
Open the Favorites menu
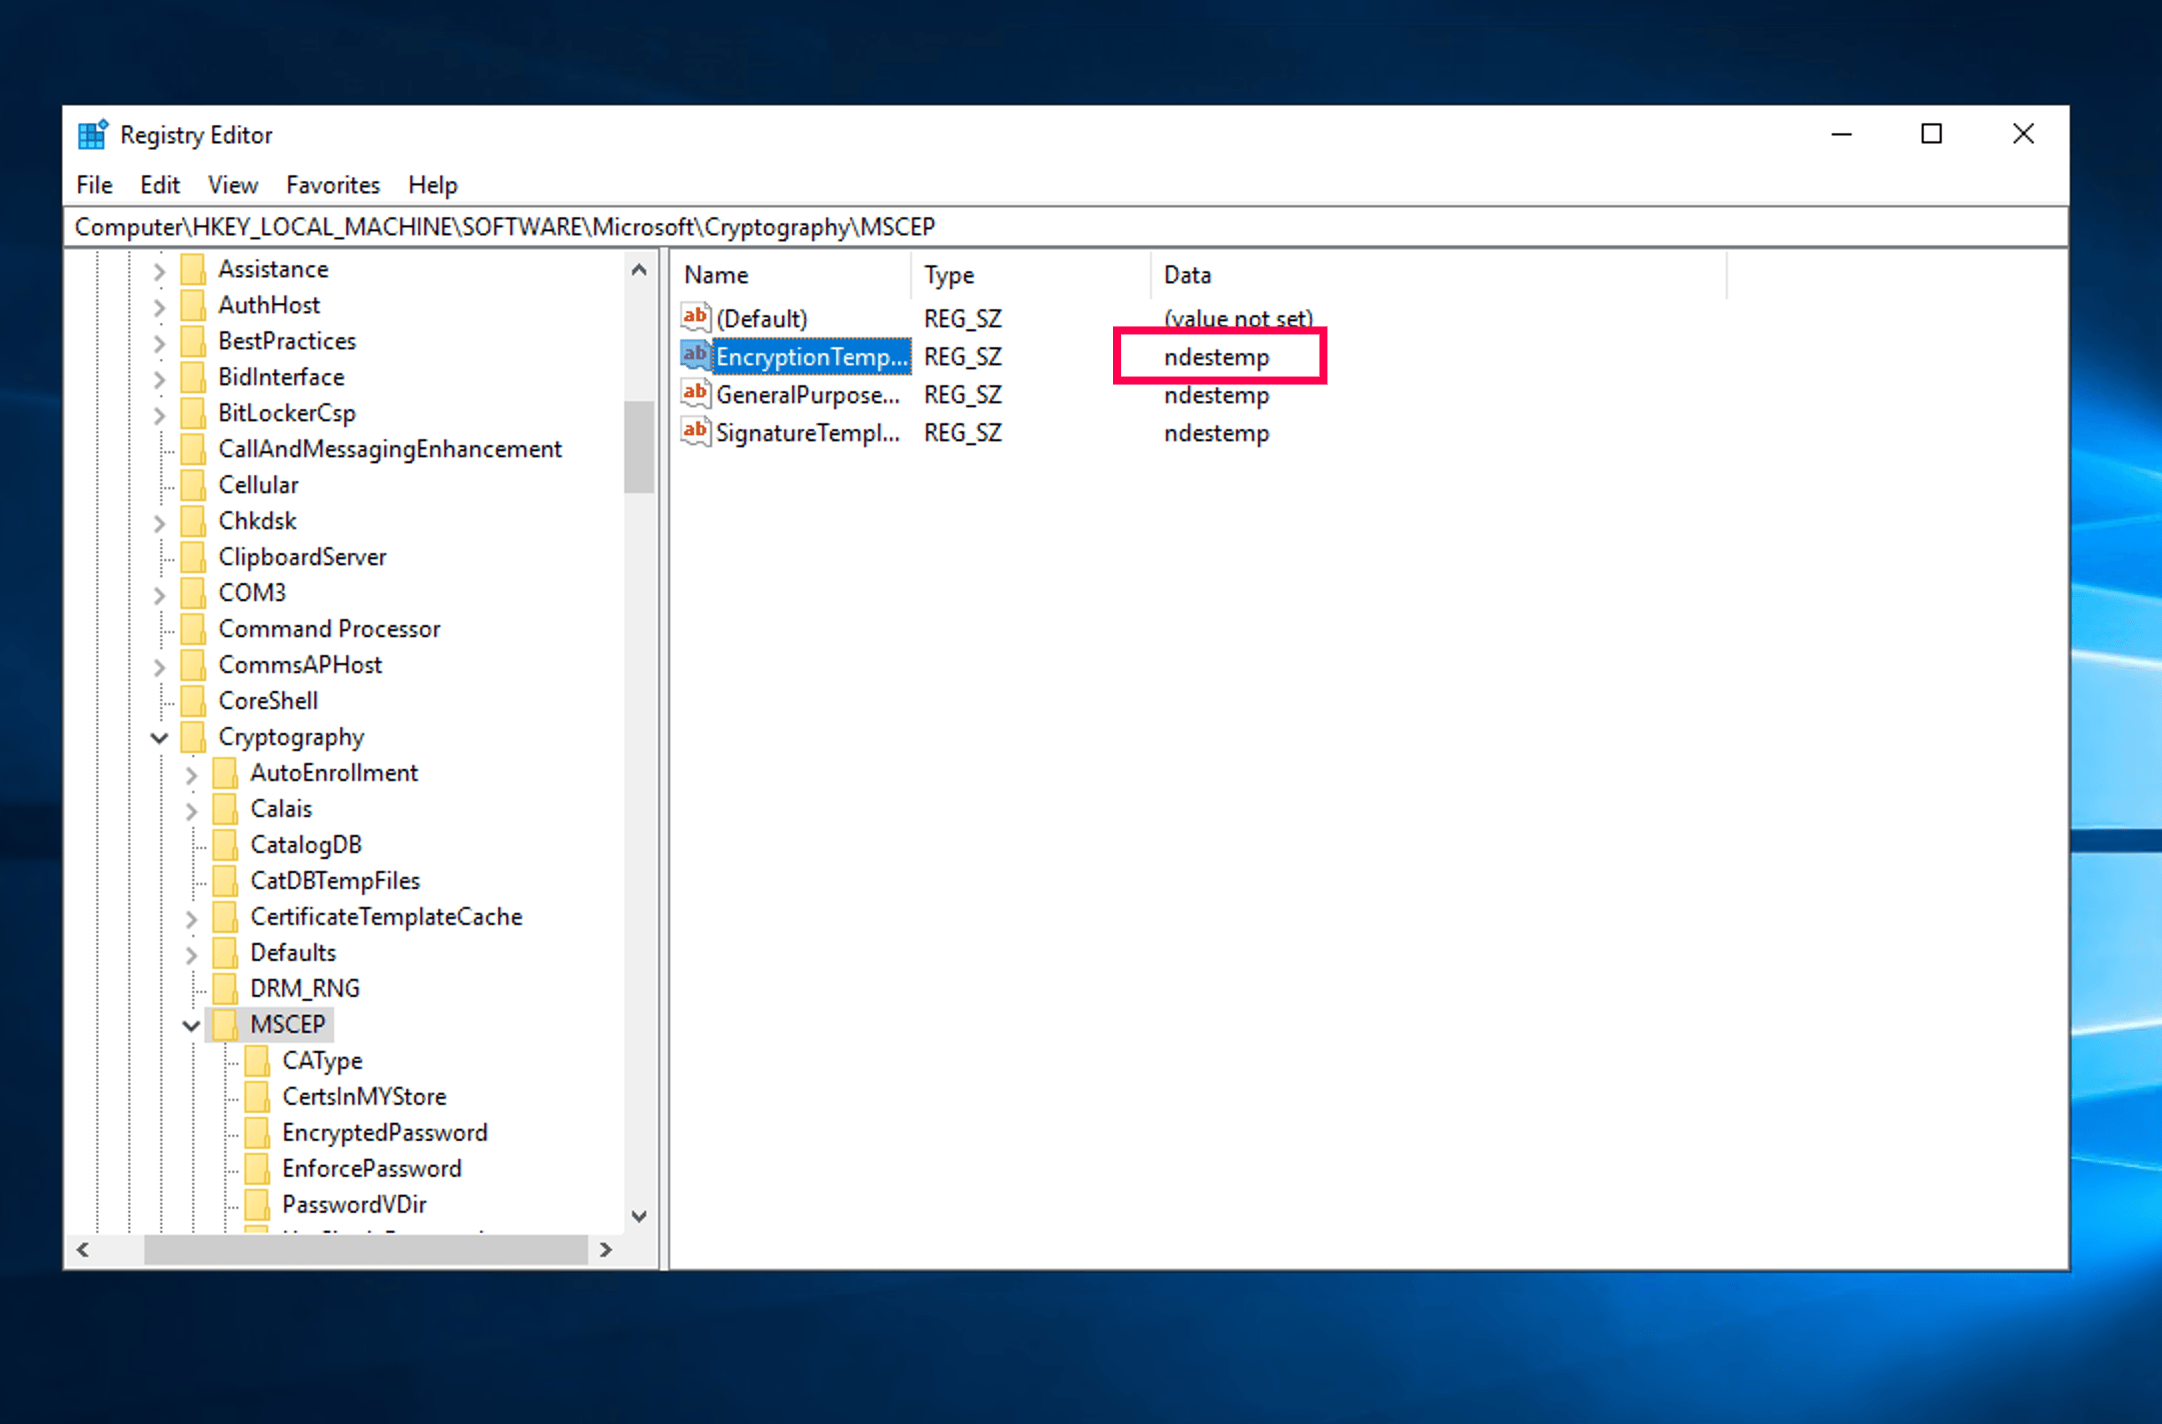pos(332,185)
